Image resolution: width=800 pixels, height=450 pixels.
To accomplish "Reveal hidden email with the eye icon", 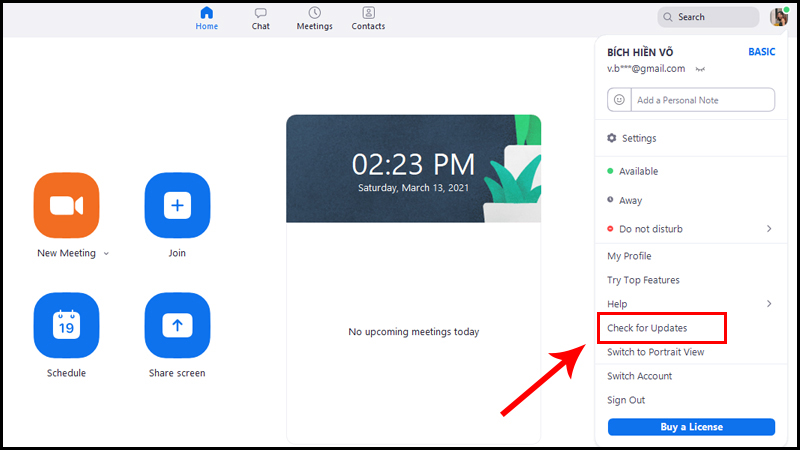I will point(700,69).
